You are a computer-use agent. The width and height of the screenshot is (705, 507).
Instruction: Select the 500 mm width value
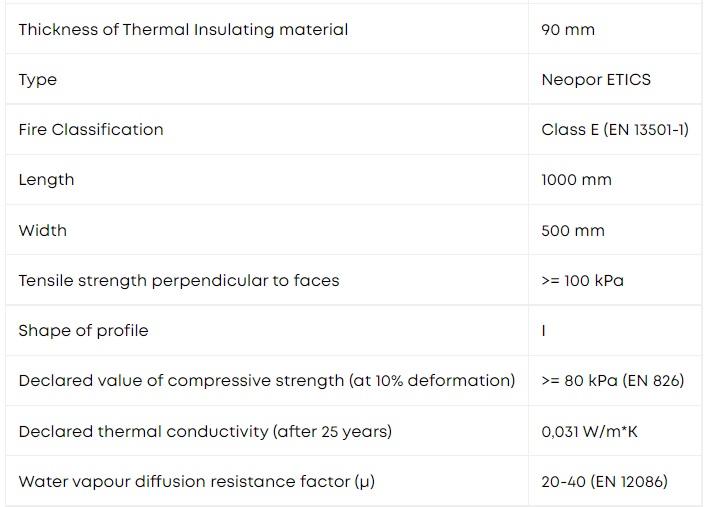click(573, 231)
